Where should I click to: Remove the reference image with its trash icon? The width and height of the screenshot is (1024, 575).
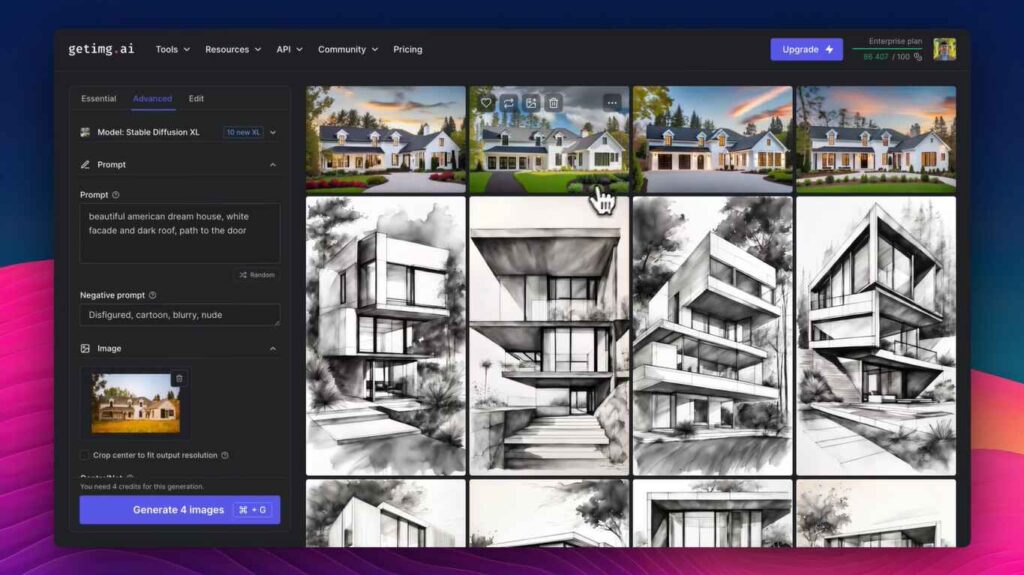(179, 378)
